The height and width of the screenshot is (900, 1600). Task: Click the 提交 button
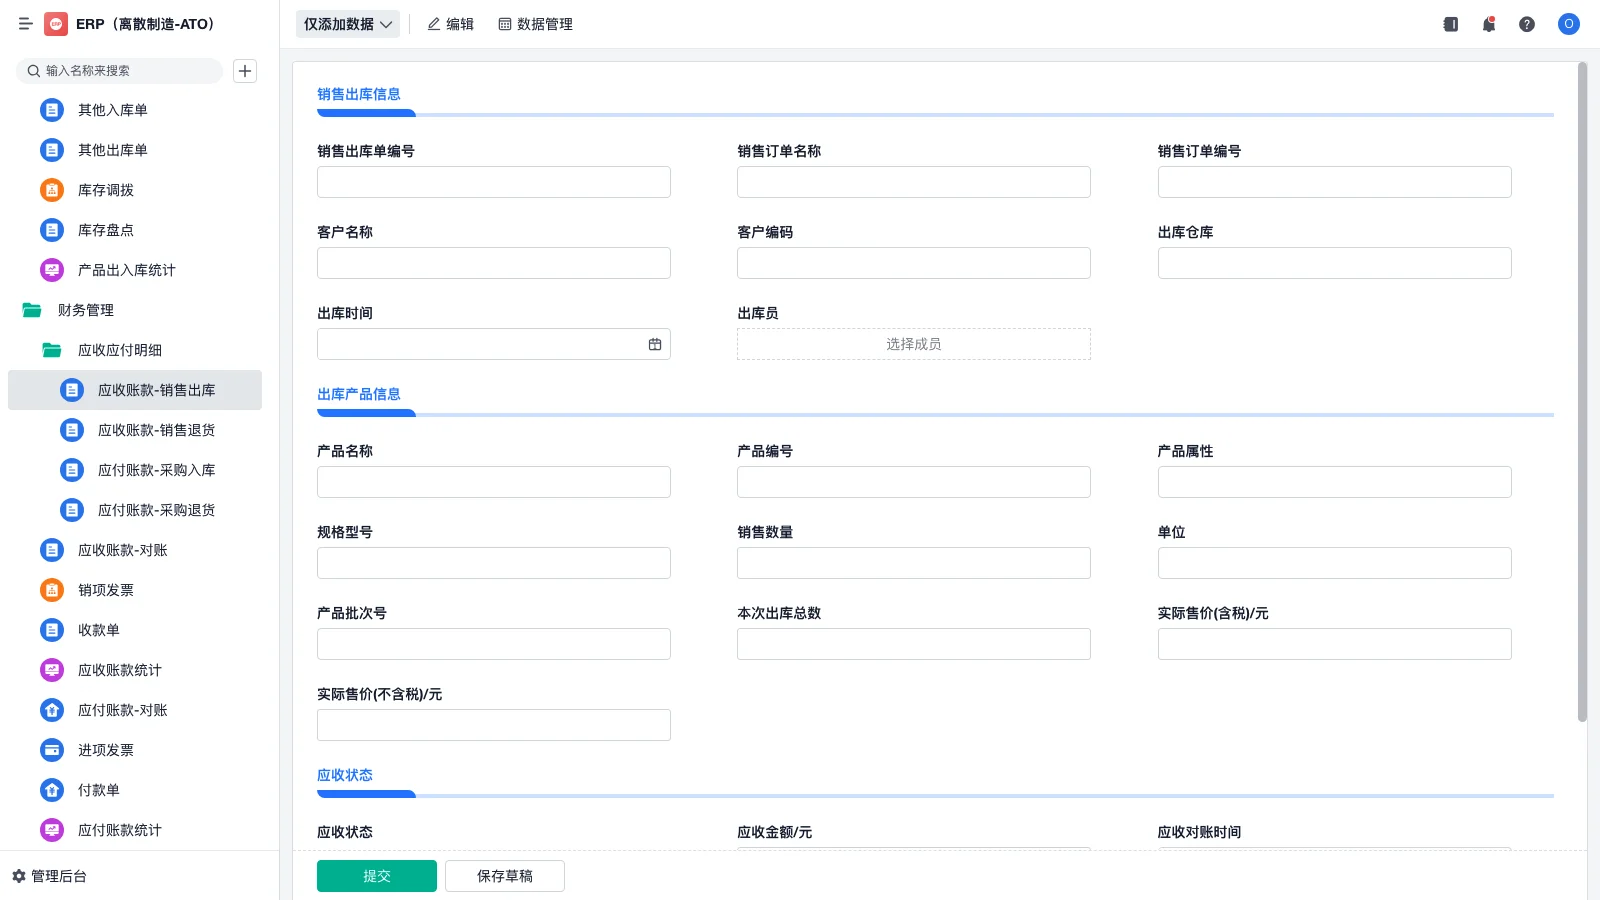376,875
